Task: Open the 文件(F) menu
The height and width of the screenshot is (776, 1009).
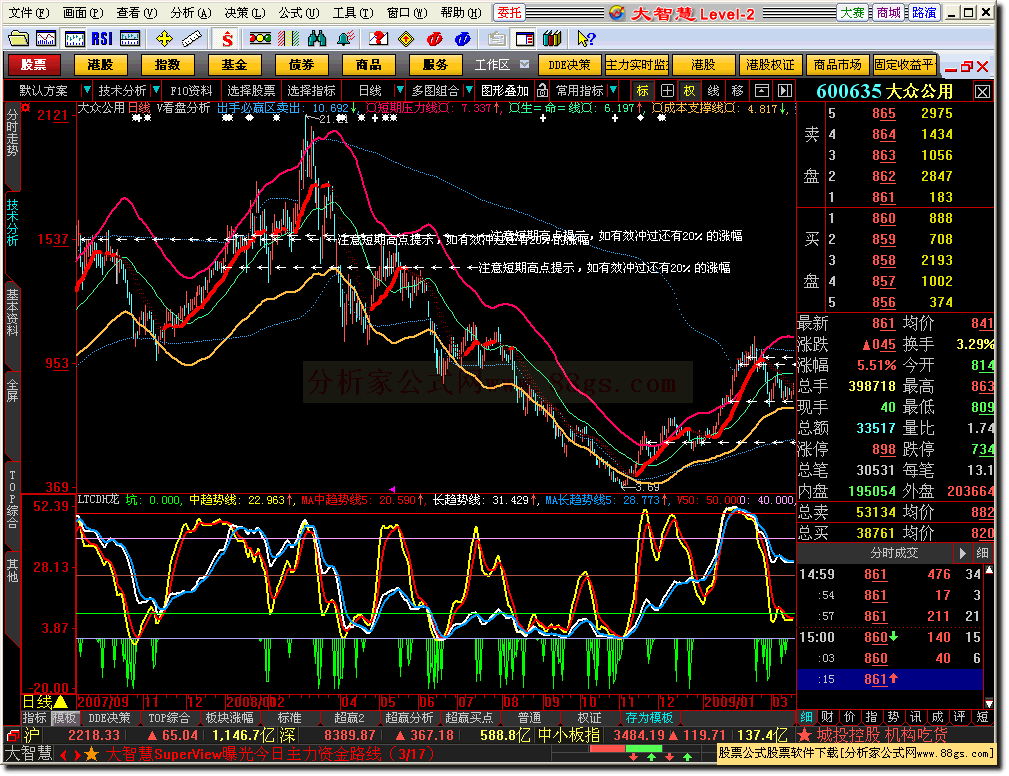Action: point(28,13)
